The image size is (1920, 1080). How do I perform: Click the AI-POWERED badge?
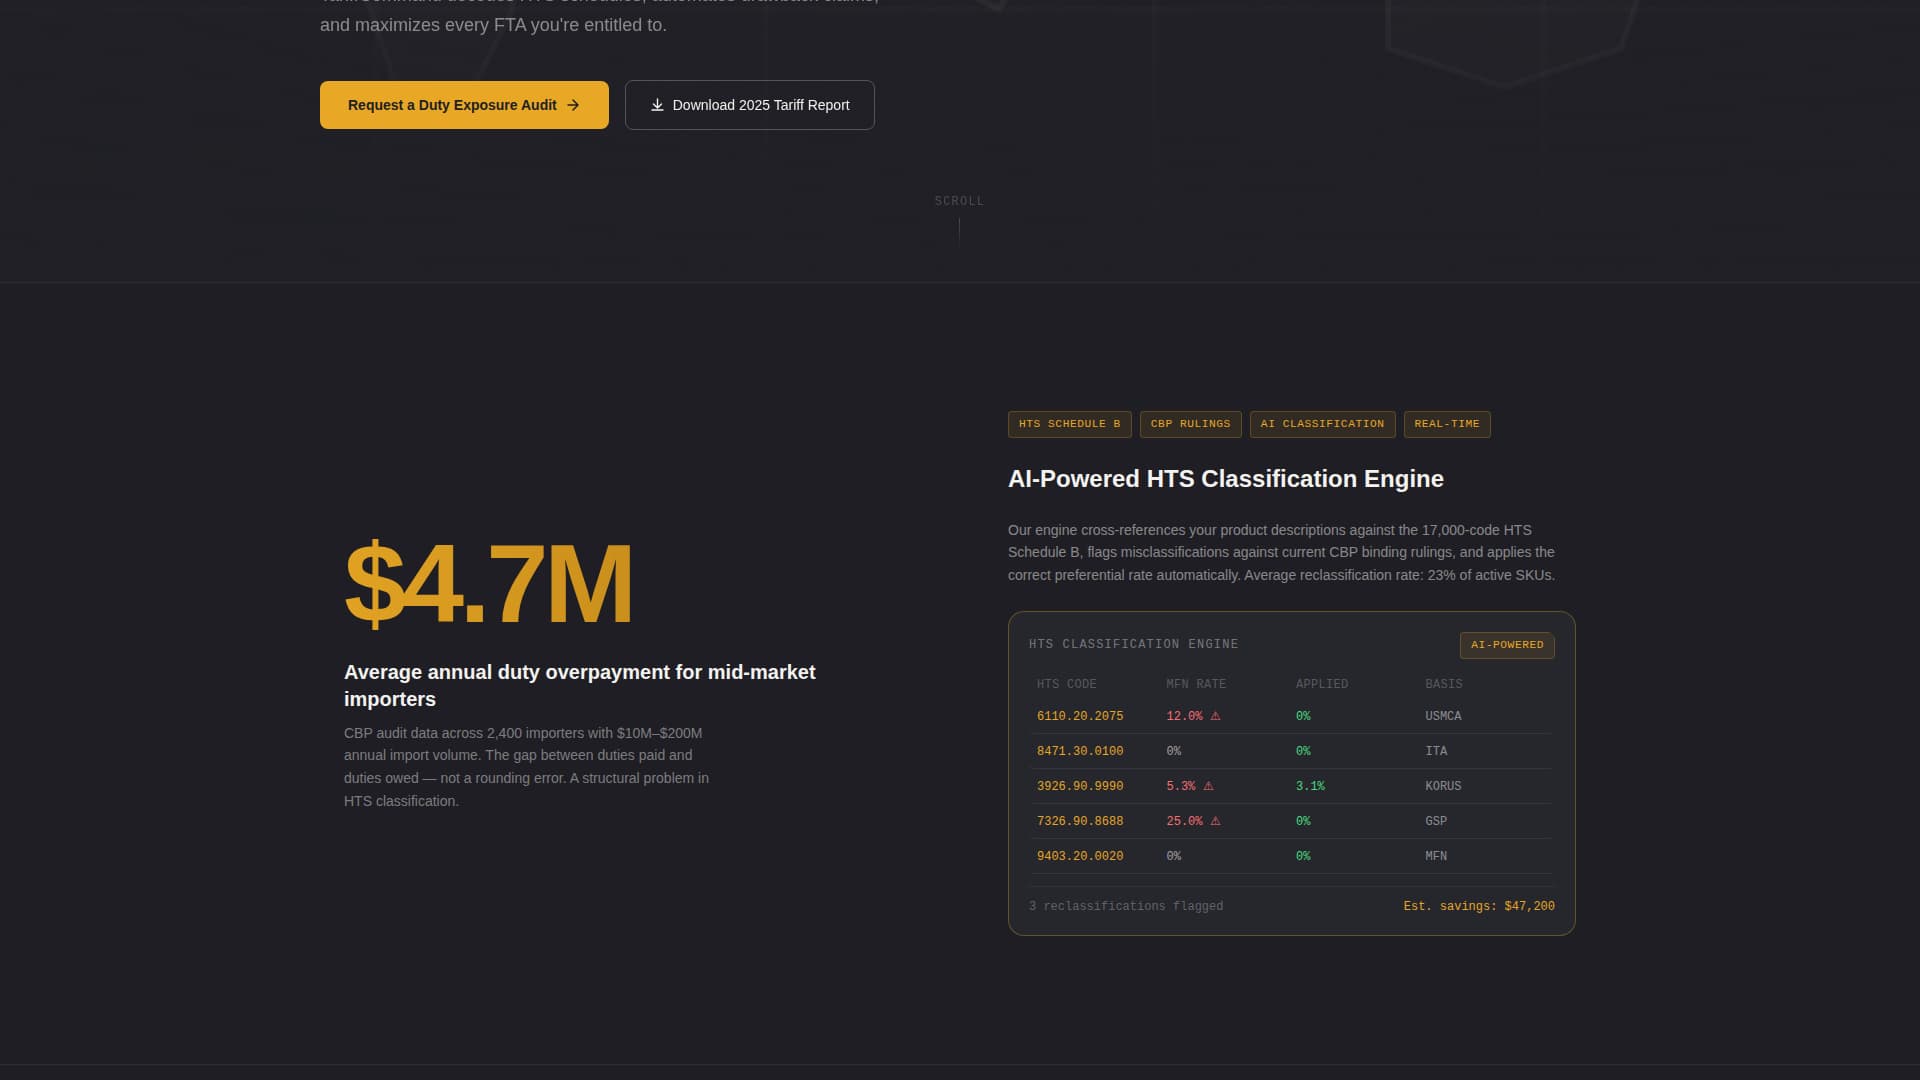point(1507,645)
